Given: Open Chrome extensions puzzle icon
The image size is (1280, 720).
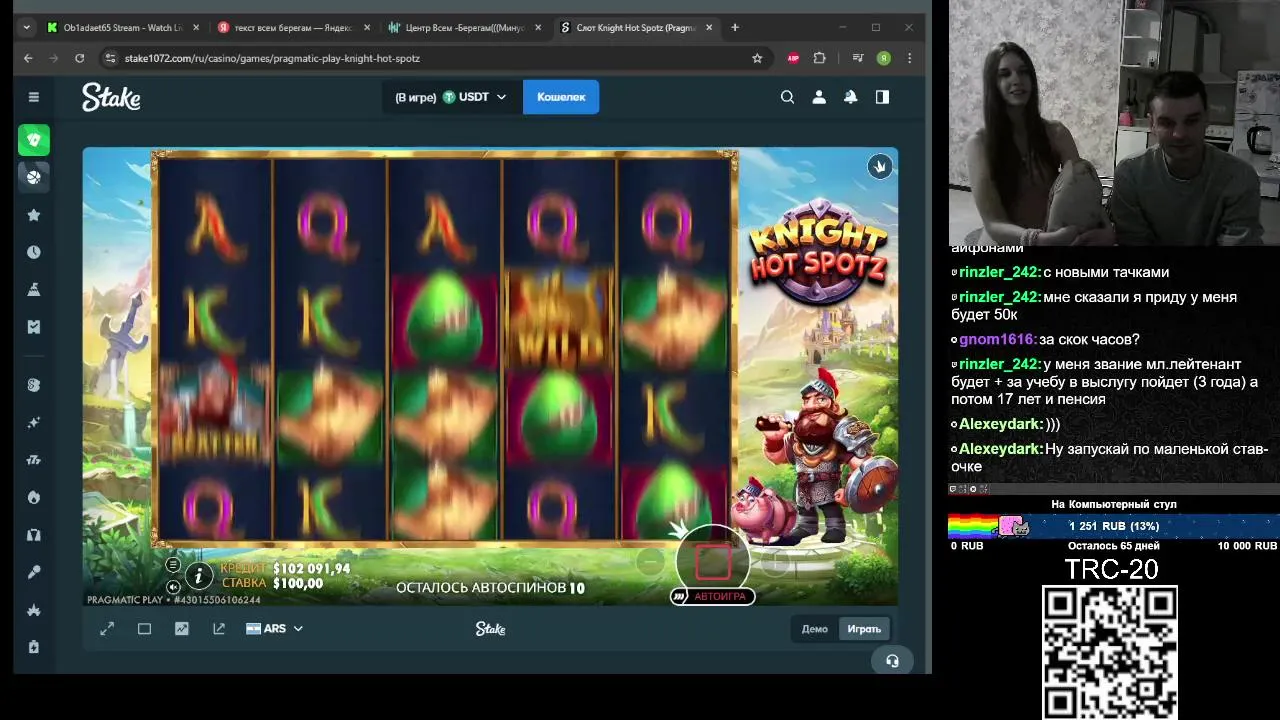Looking at the screenshot, I should click(820, 58).
